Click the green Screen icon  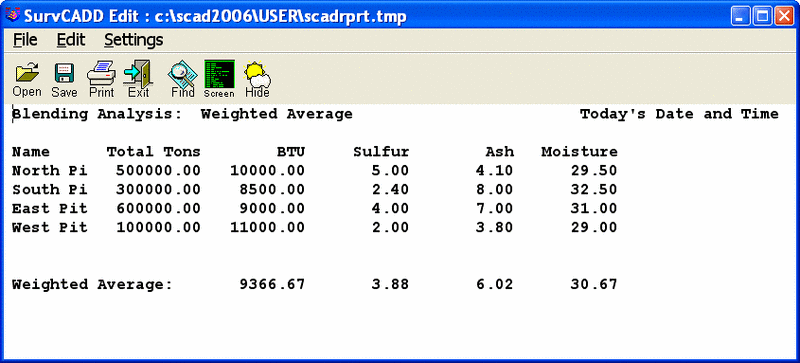click(219, 79)
